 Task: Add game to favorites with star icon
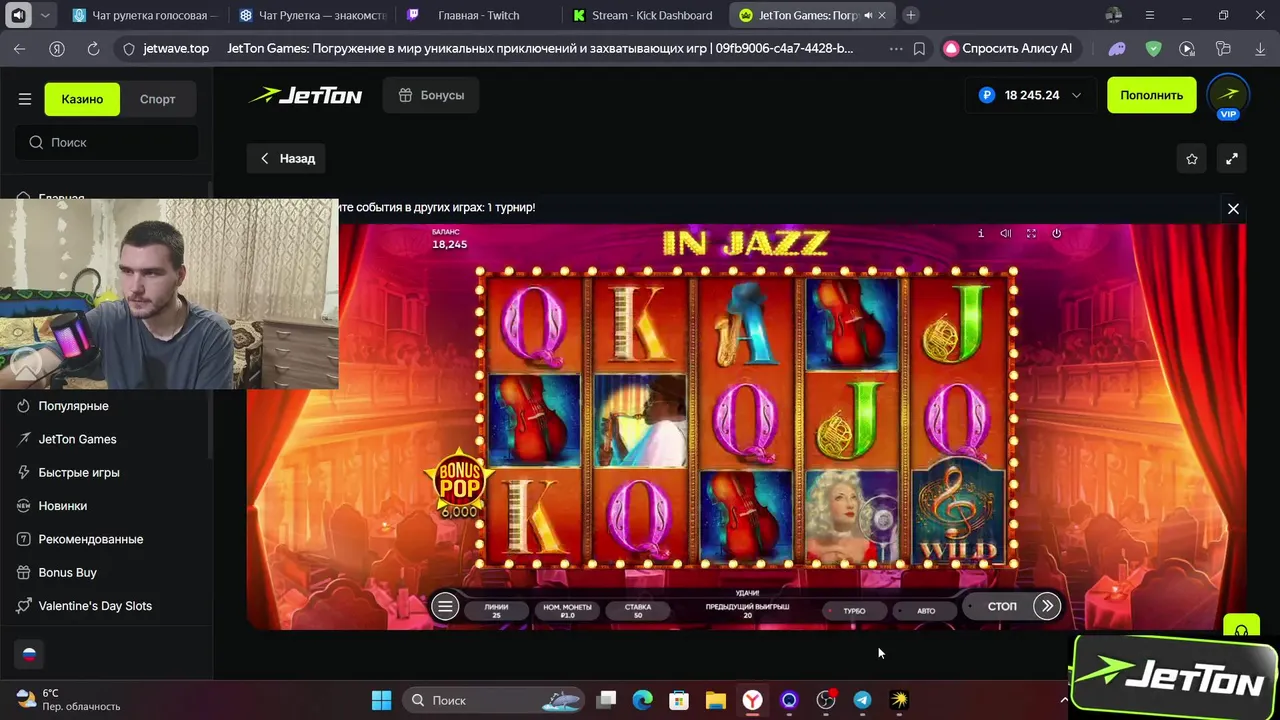1192,159
